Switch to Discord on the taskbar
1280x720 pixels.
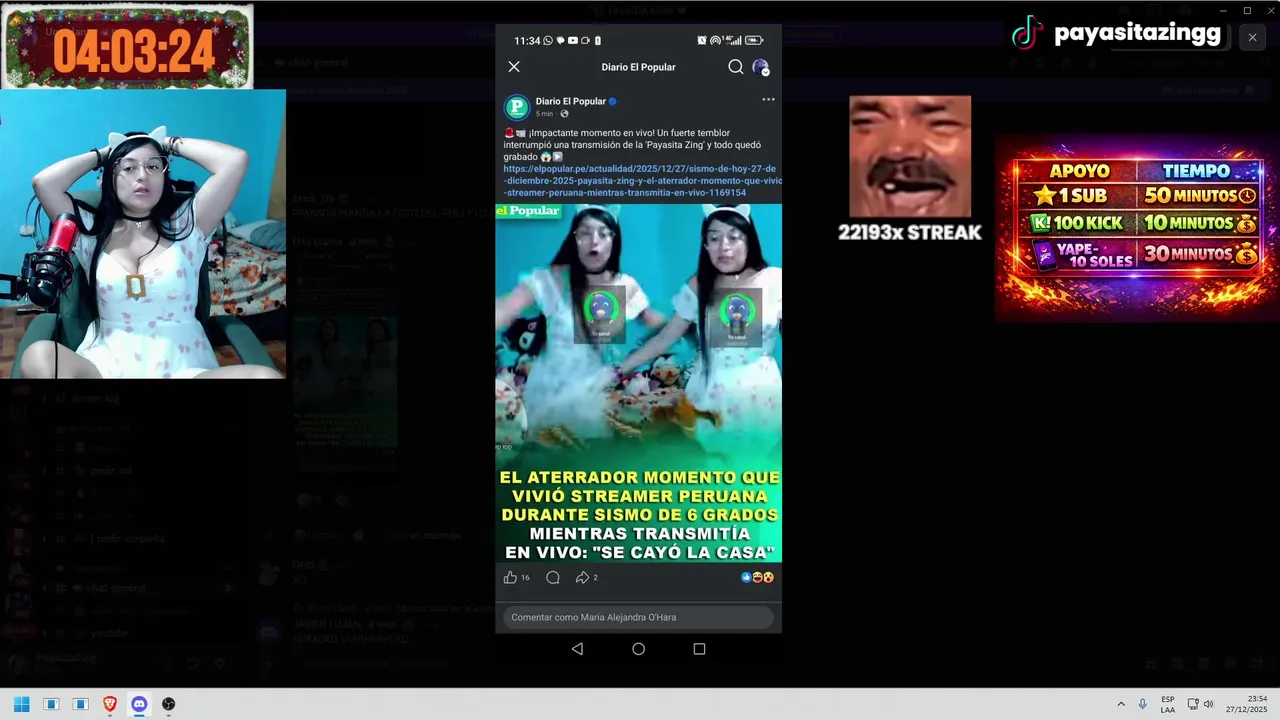(139, 704)
